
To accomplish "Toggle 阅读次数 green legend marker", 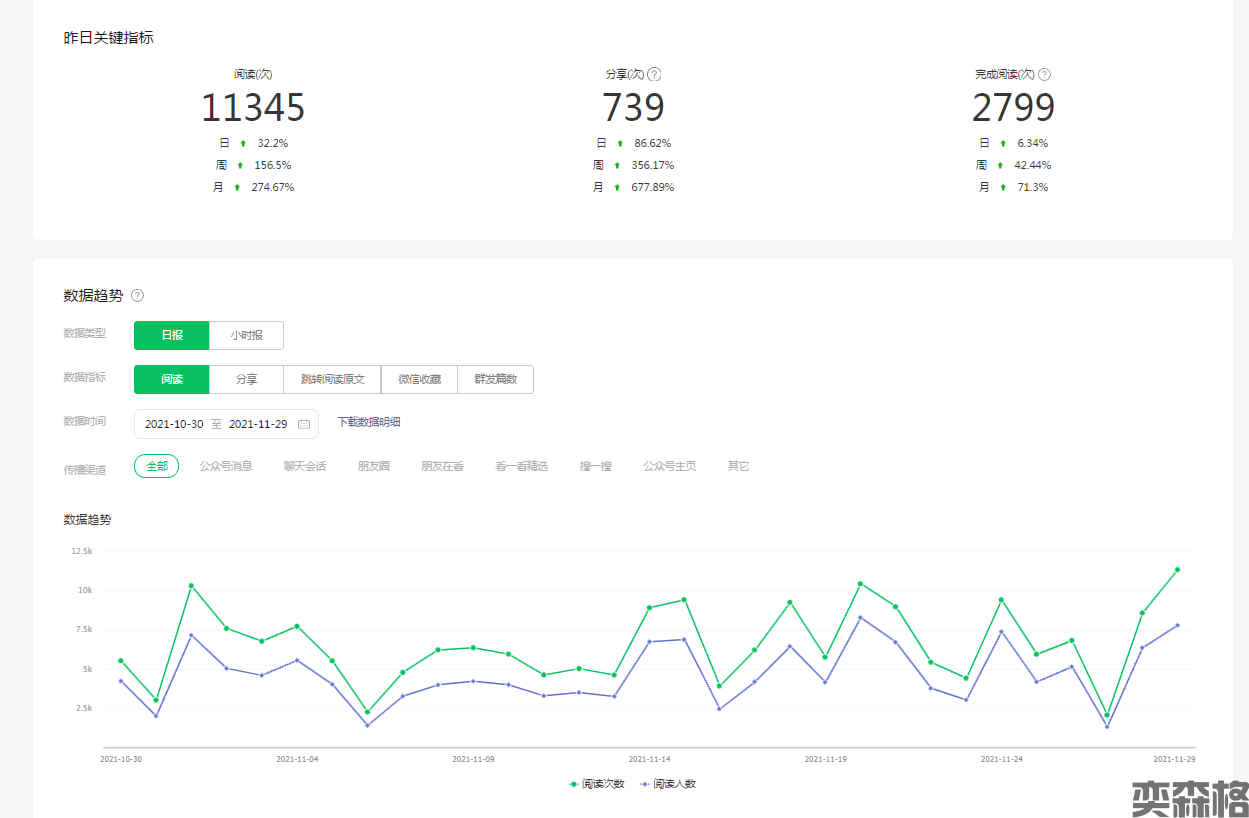I will [x=573, y=784].
